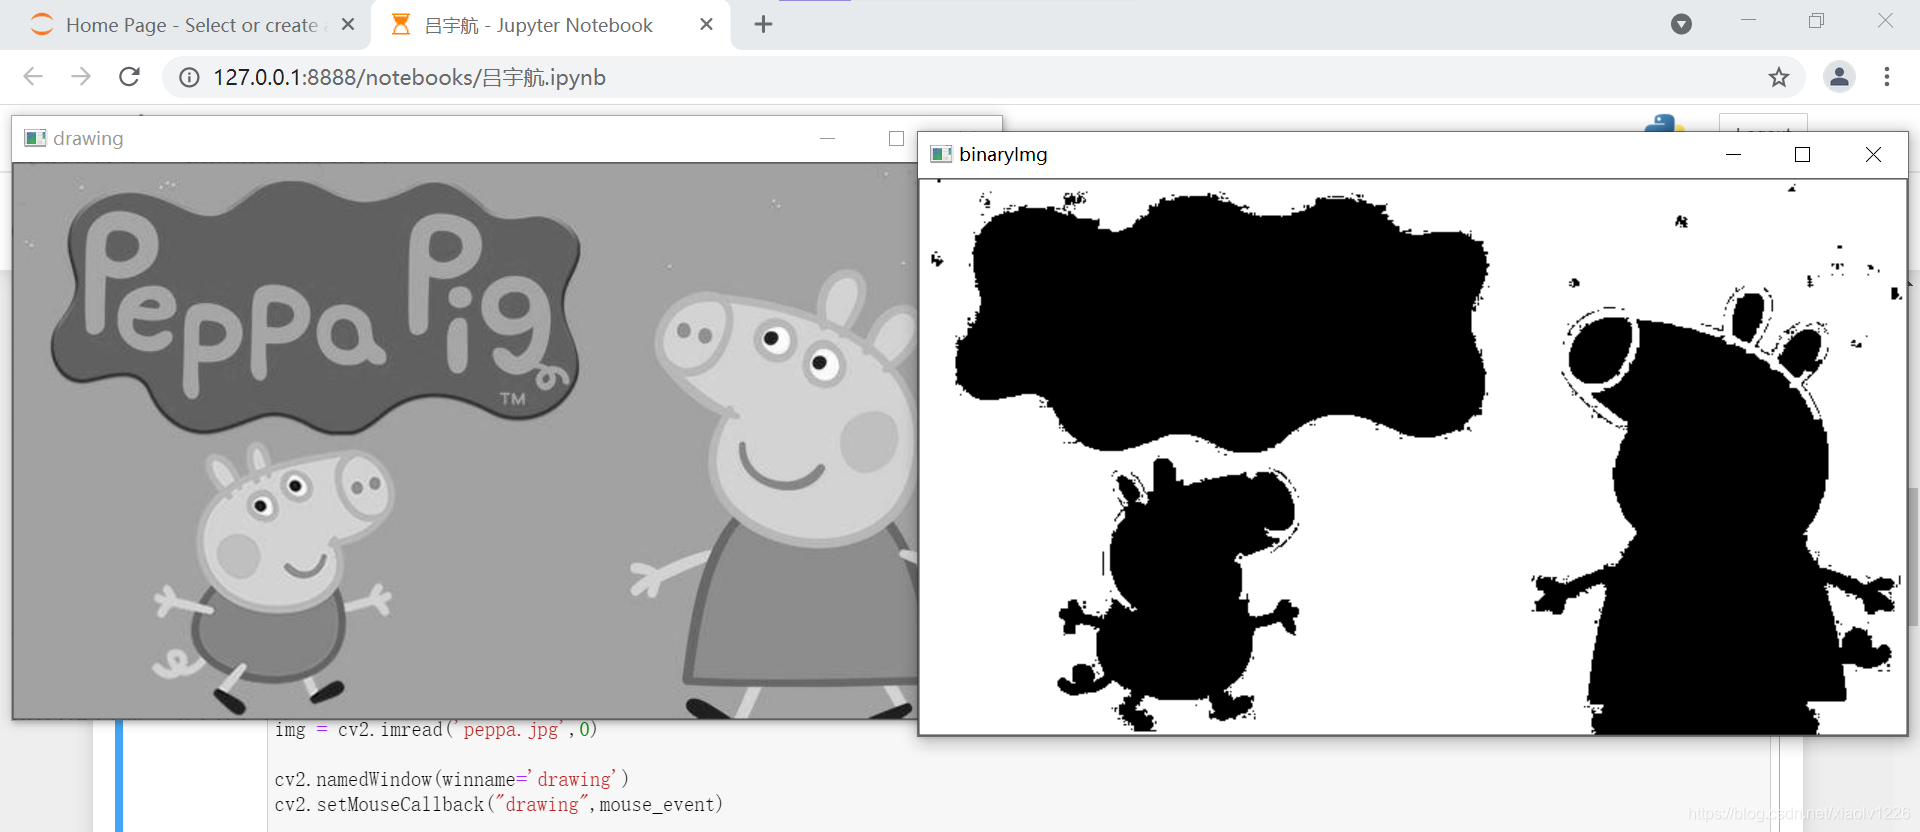Viewport: 1920px width, 832px height.
Task: Click the cv2.namedWindow code line
Action: point(452,779)
